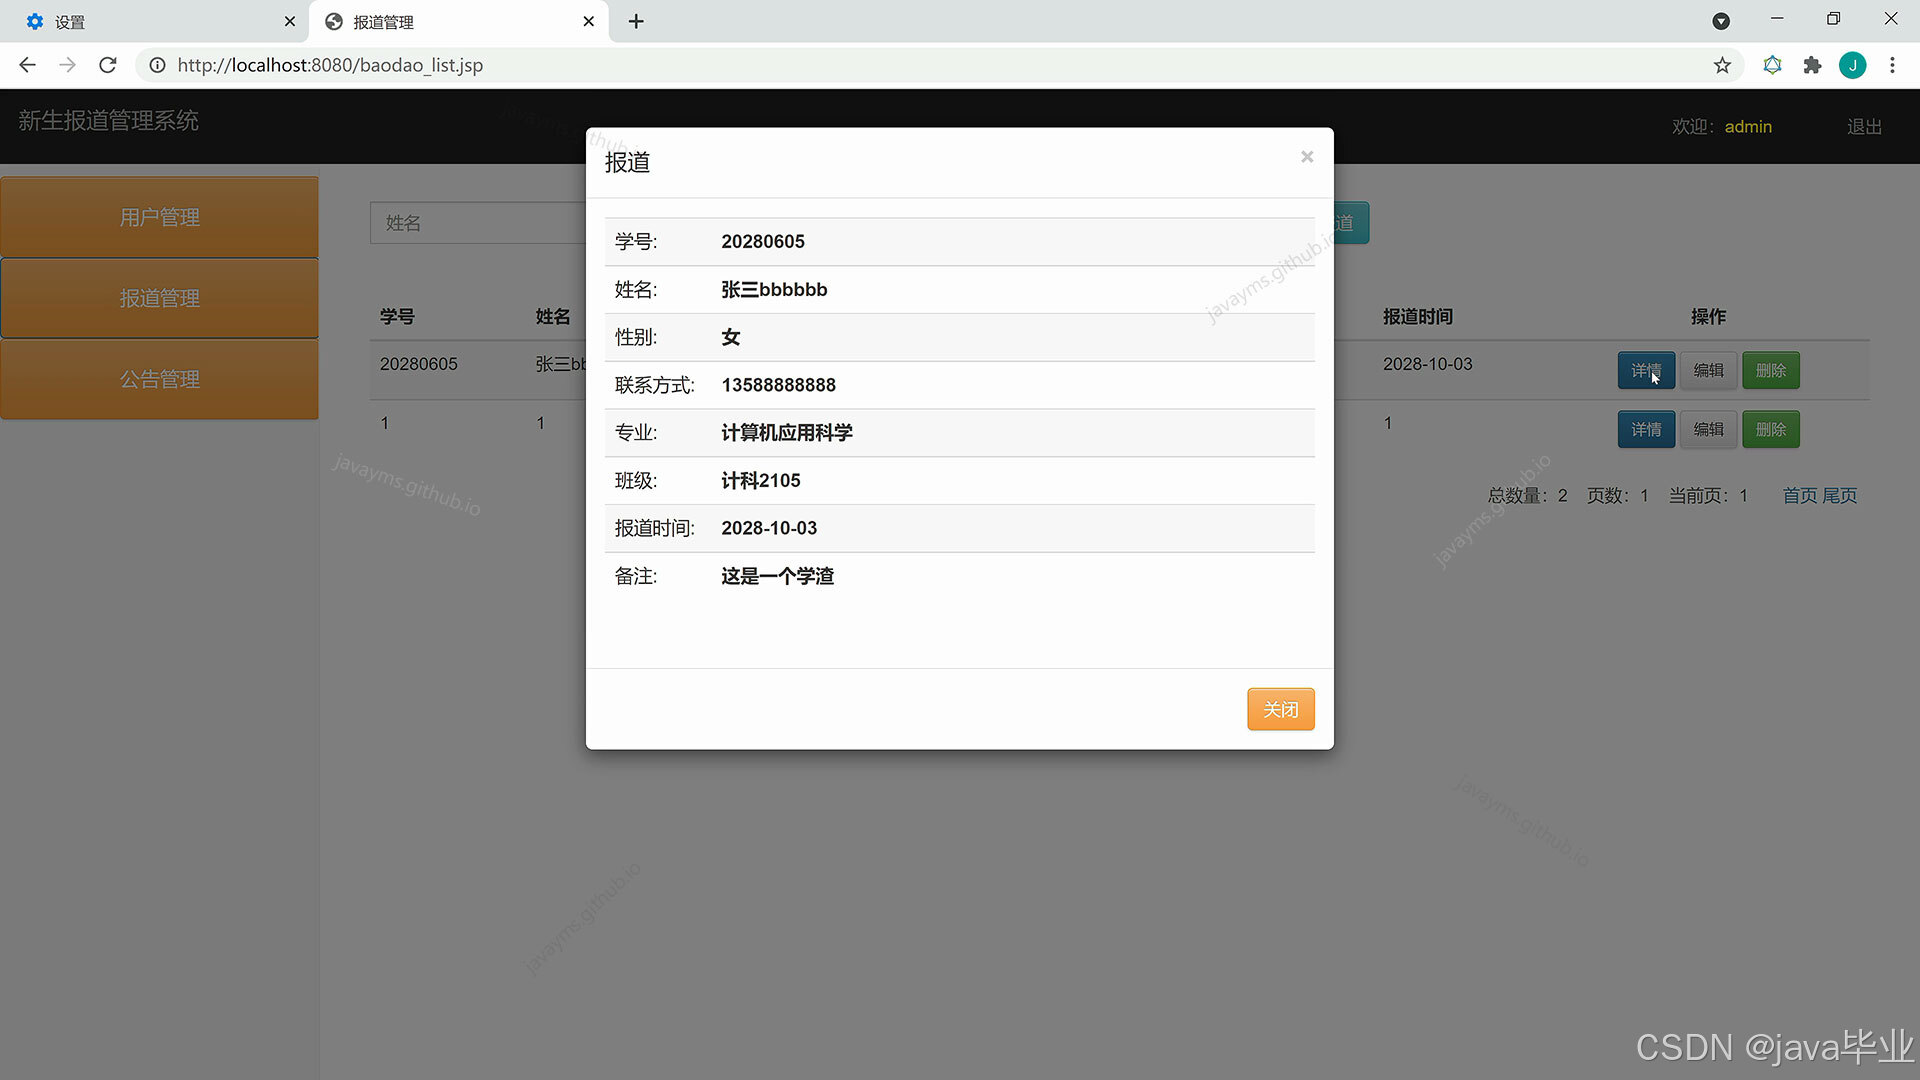The width and height of the screenshot is (1920, 1080).
Task: Click the student number value 20280605 in dialog
Action: pos(762,241)
